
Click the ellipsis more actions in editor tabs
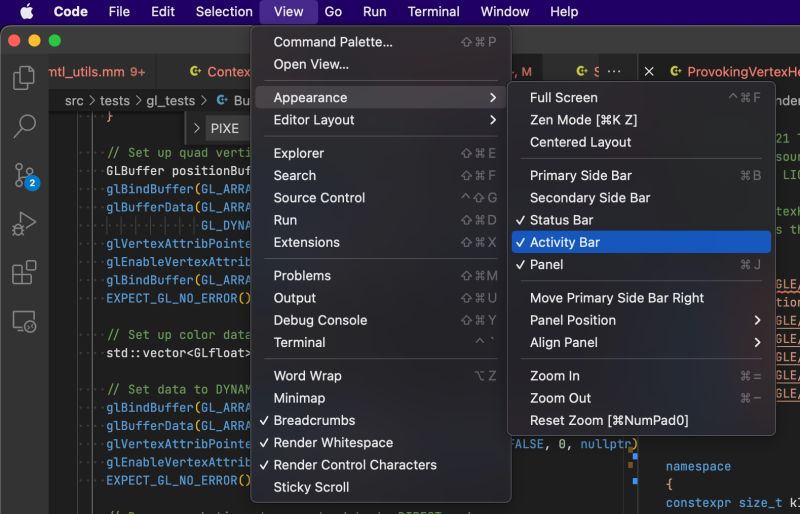tap(614, 71)
